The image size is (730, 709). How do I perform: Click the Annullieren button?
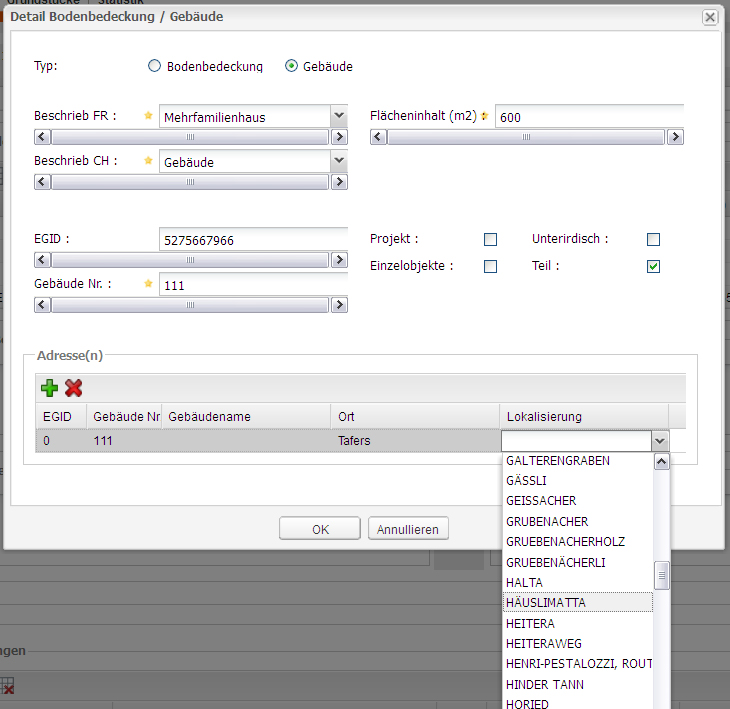coord(408,529)
